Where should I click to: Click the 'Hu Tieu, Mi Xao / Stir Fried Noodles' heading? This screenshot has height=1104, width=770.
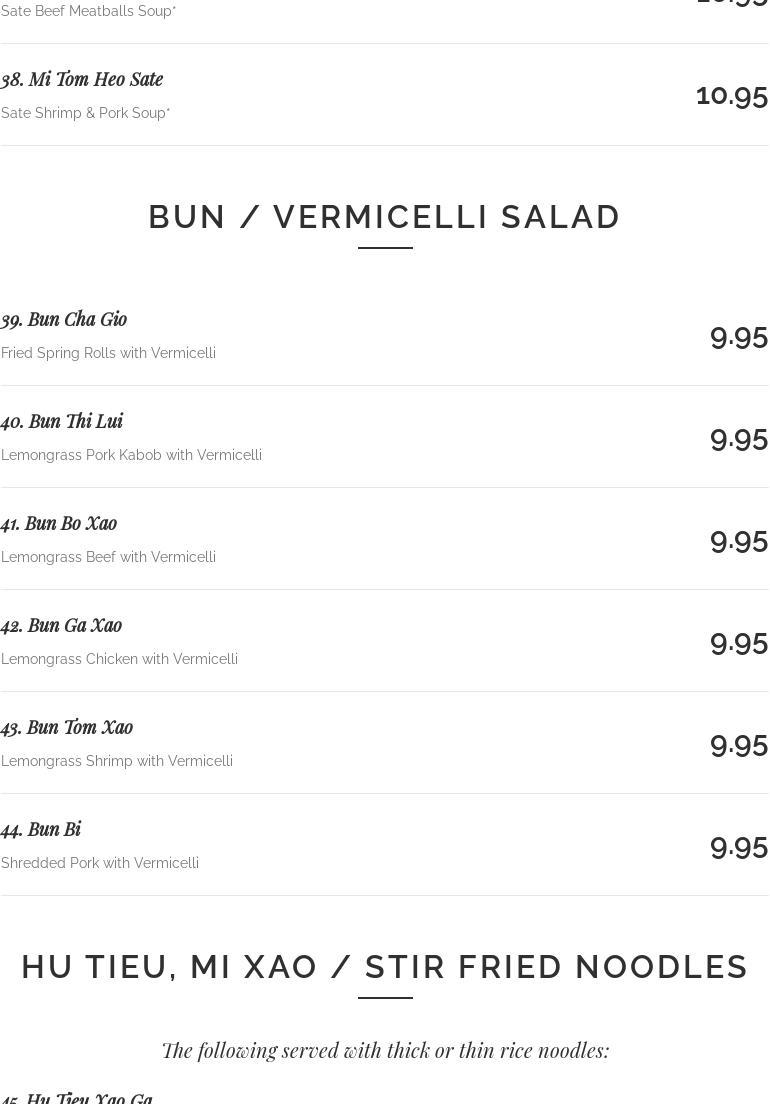click(x=385, y=967)
